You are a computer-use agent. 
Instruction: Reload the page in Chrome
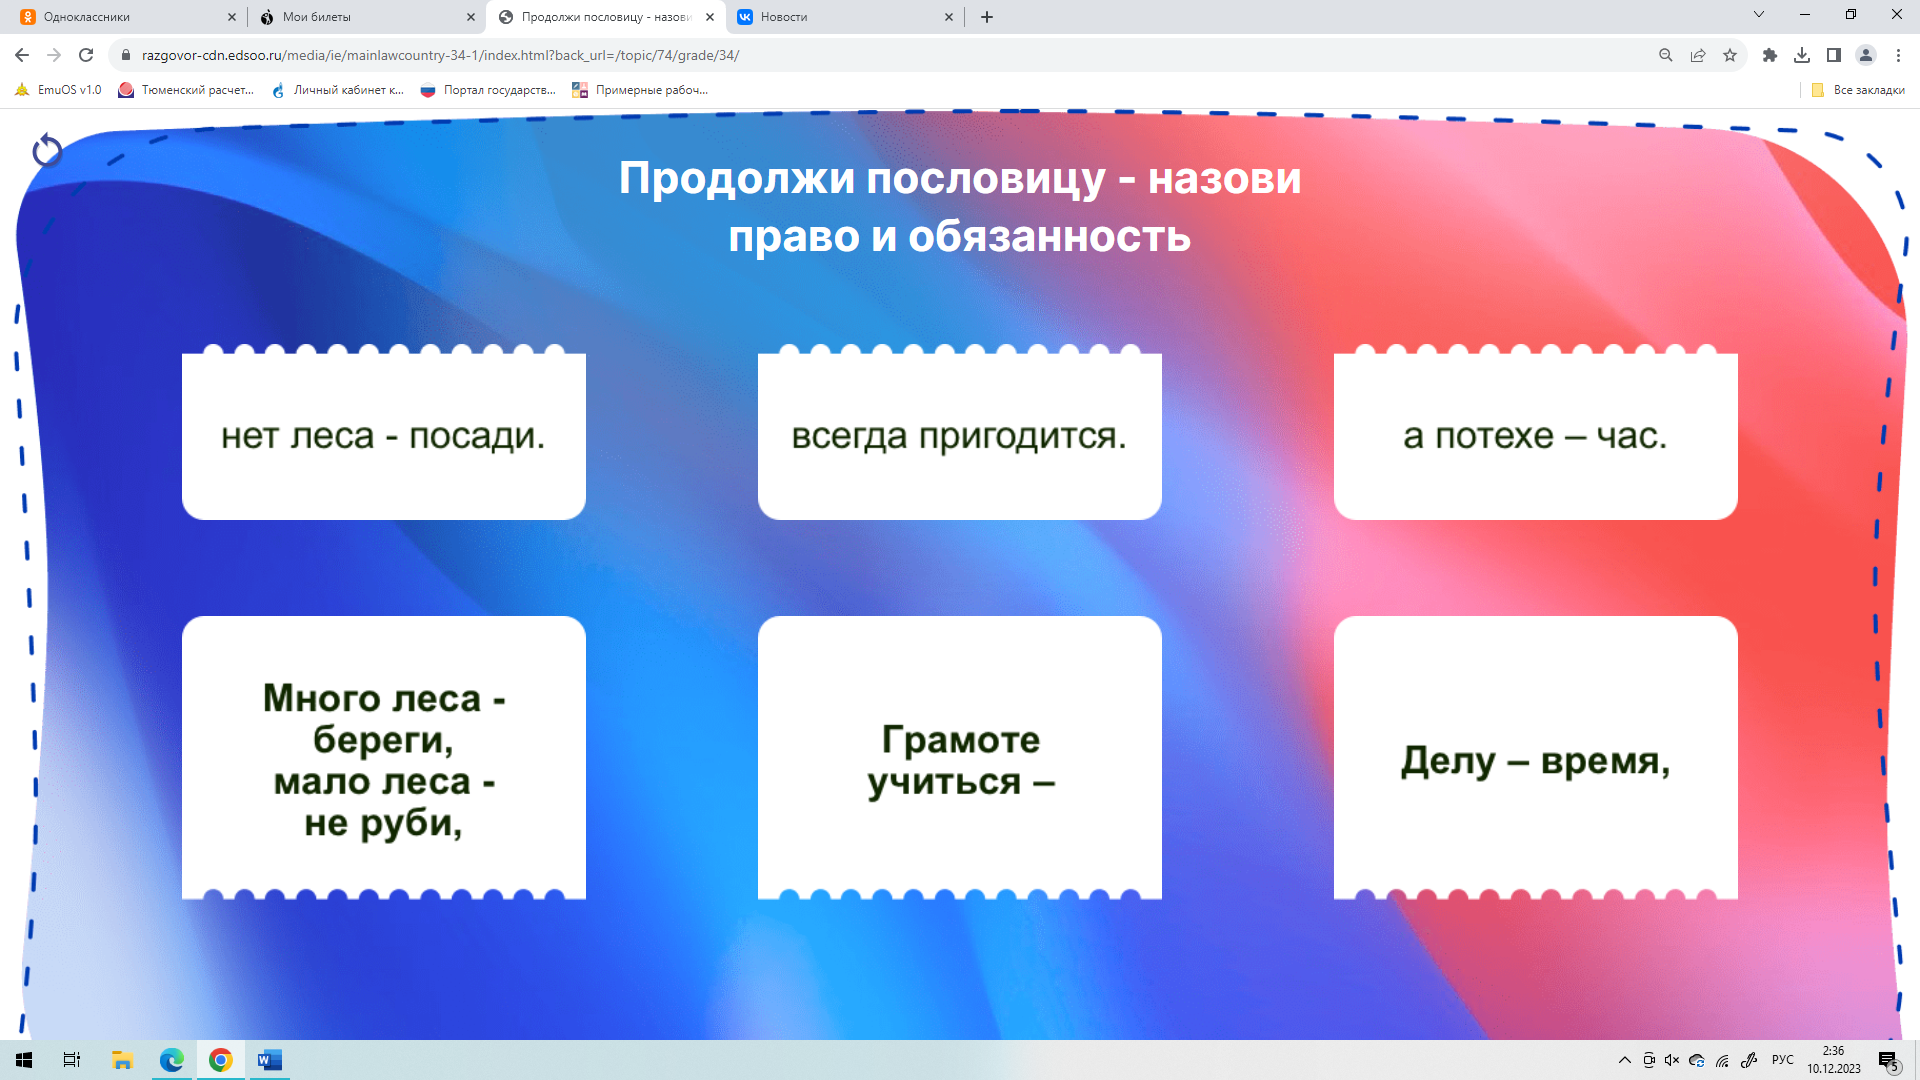pyautogui.click(x=86, y=55)
